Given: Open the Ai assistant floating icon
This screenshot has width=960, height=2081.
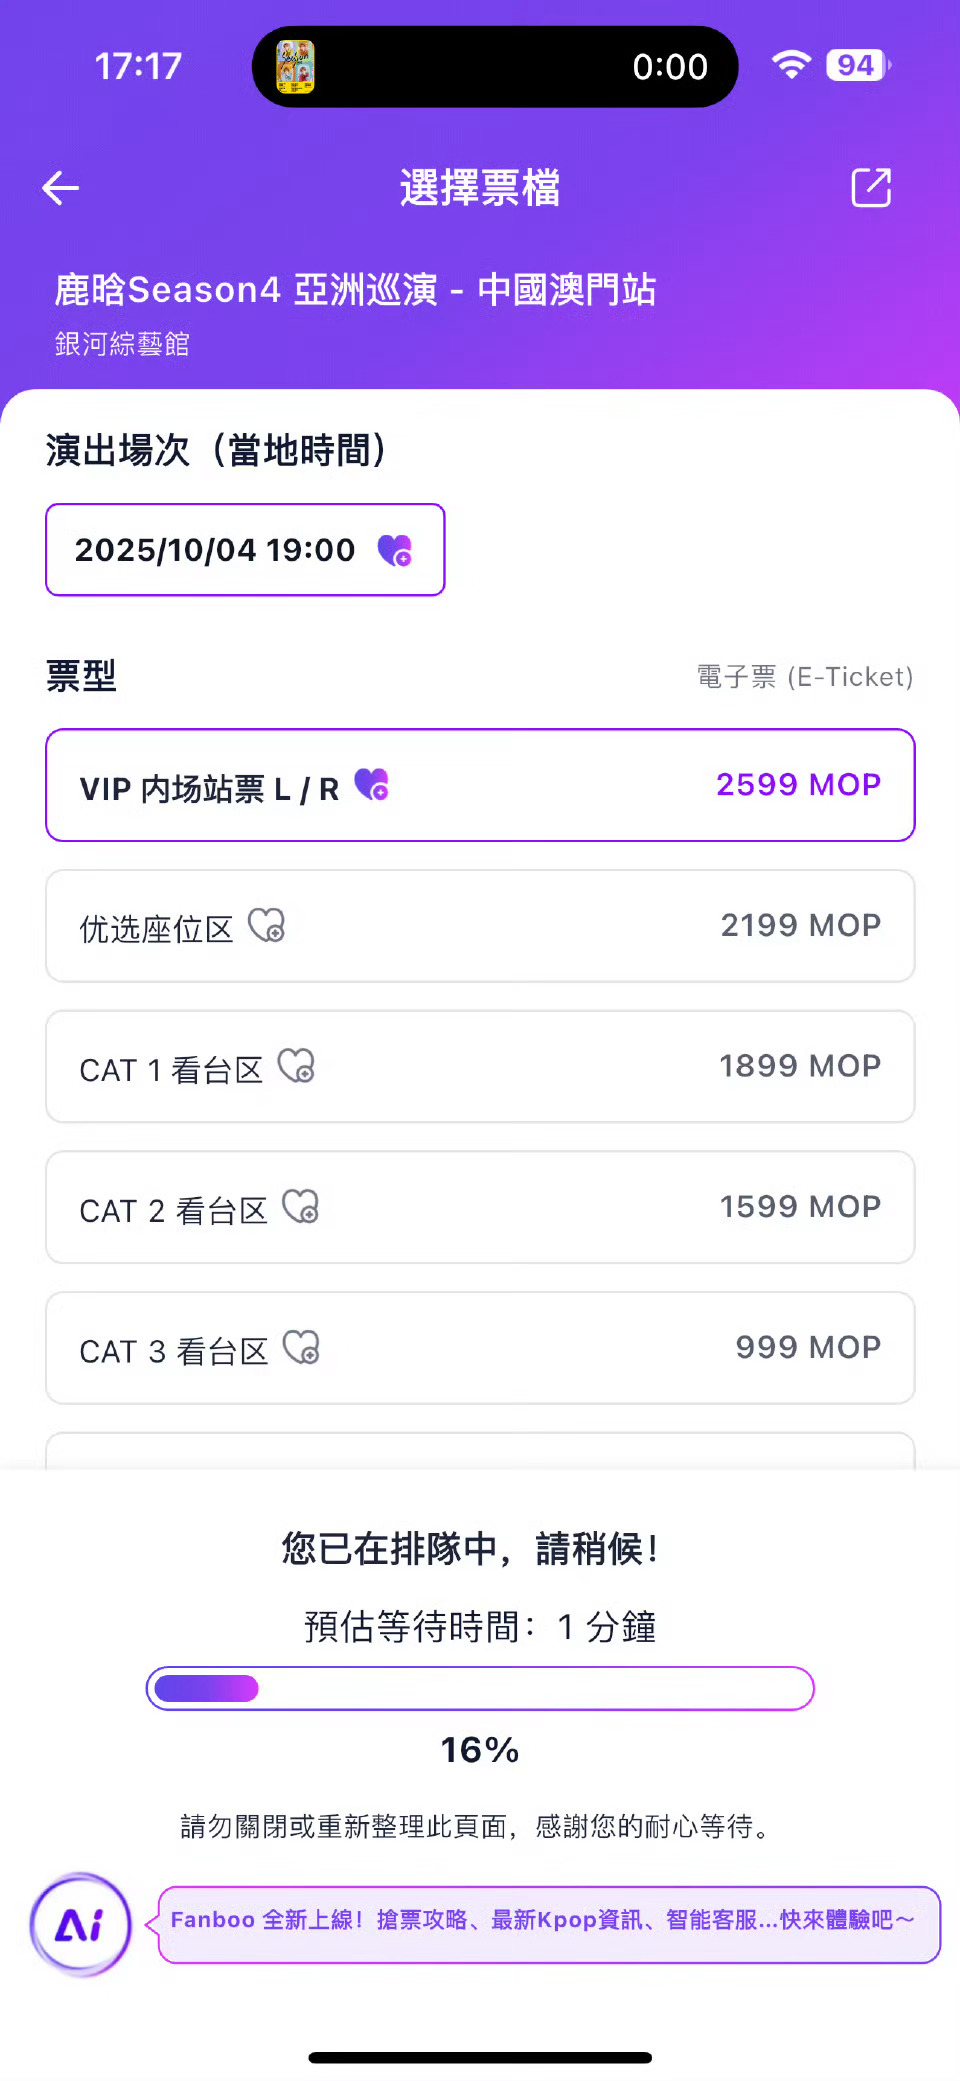Looking at the screenshot, I should (x=80, y=1924).
